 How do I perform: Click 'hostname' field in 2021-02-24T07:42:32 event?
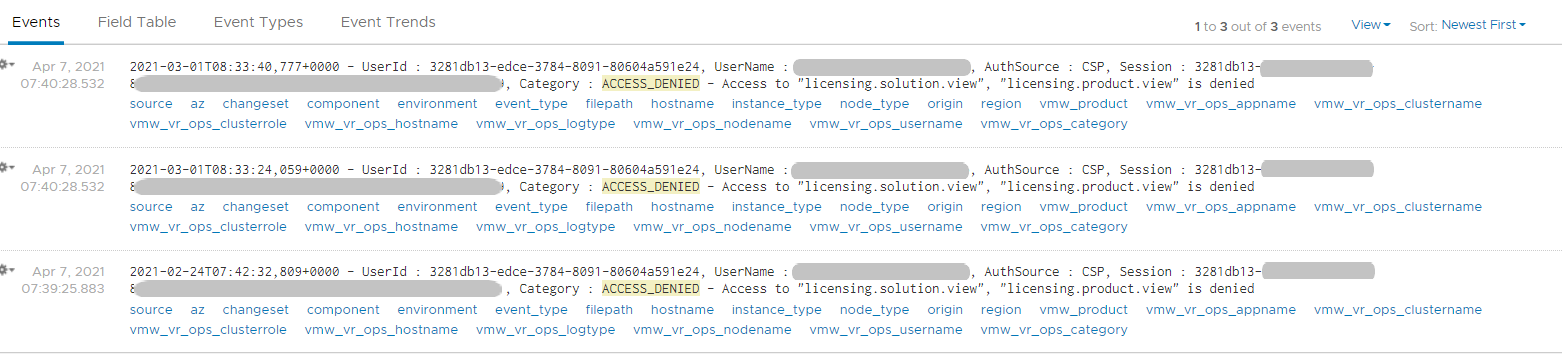click(682, 309)
